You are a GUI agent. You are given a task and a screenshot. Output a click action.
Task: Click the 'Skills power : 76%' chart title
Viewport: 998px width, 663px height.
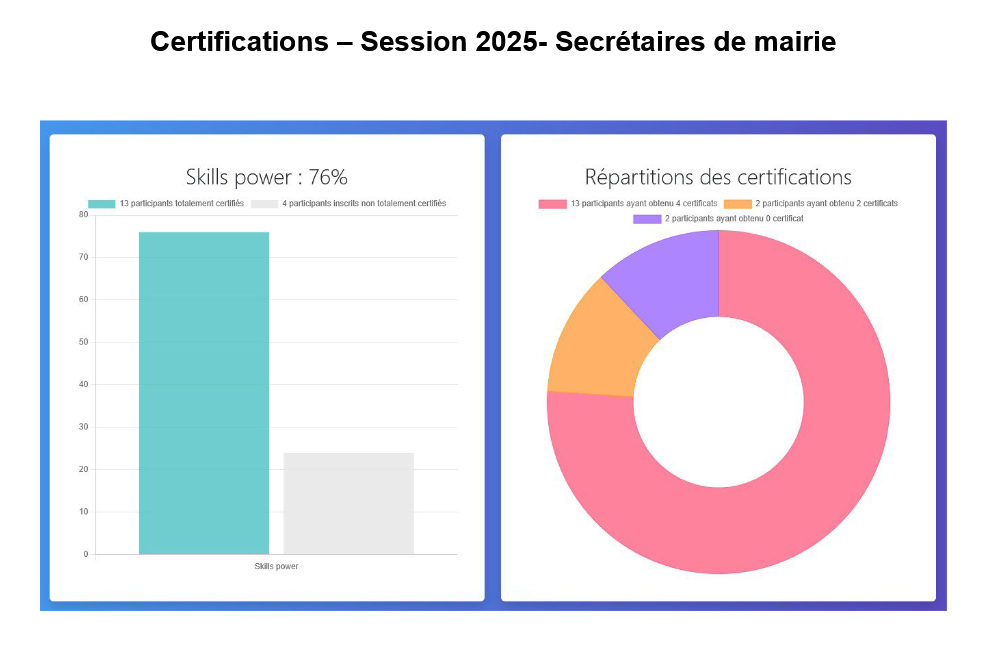pos(267,178)
